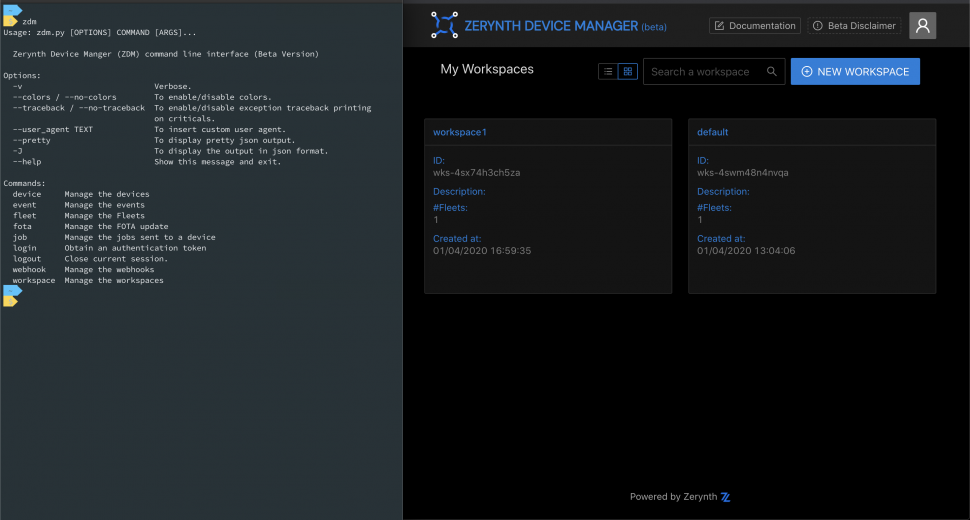
Task: Switch to grid view layout icon
Action: point(627,72)
